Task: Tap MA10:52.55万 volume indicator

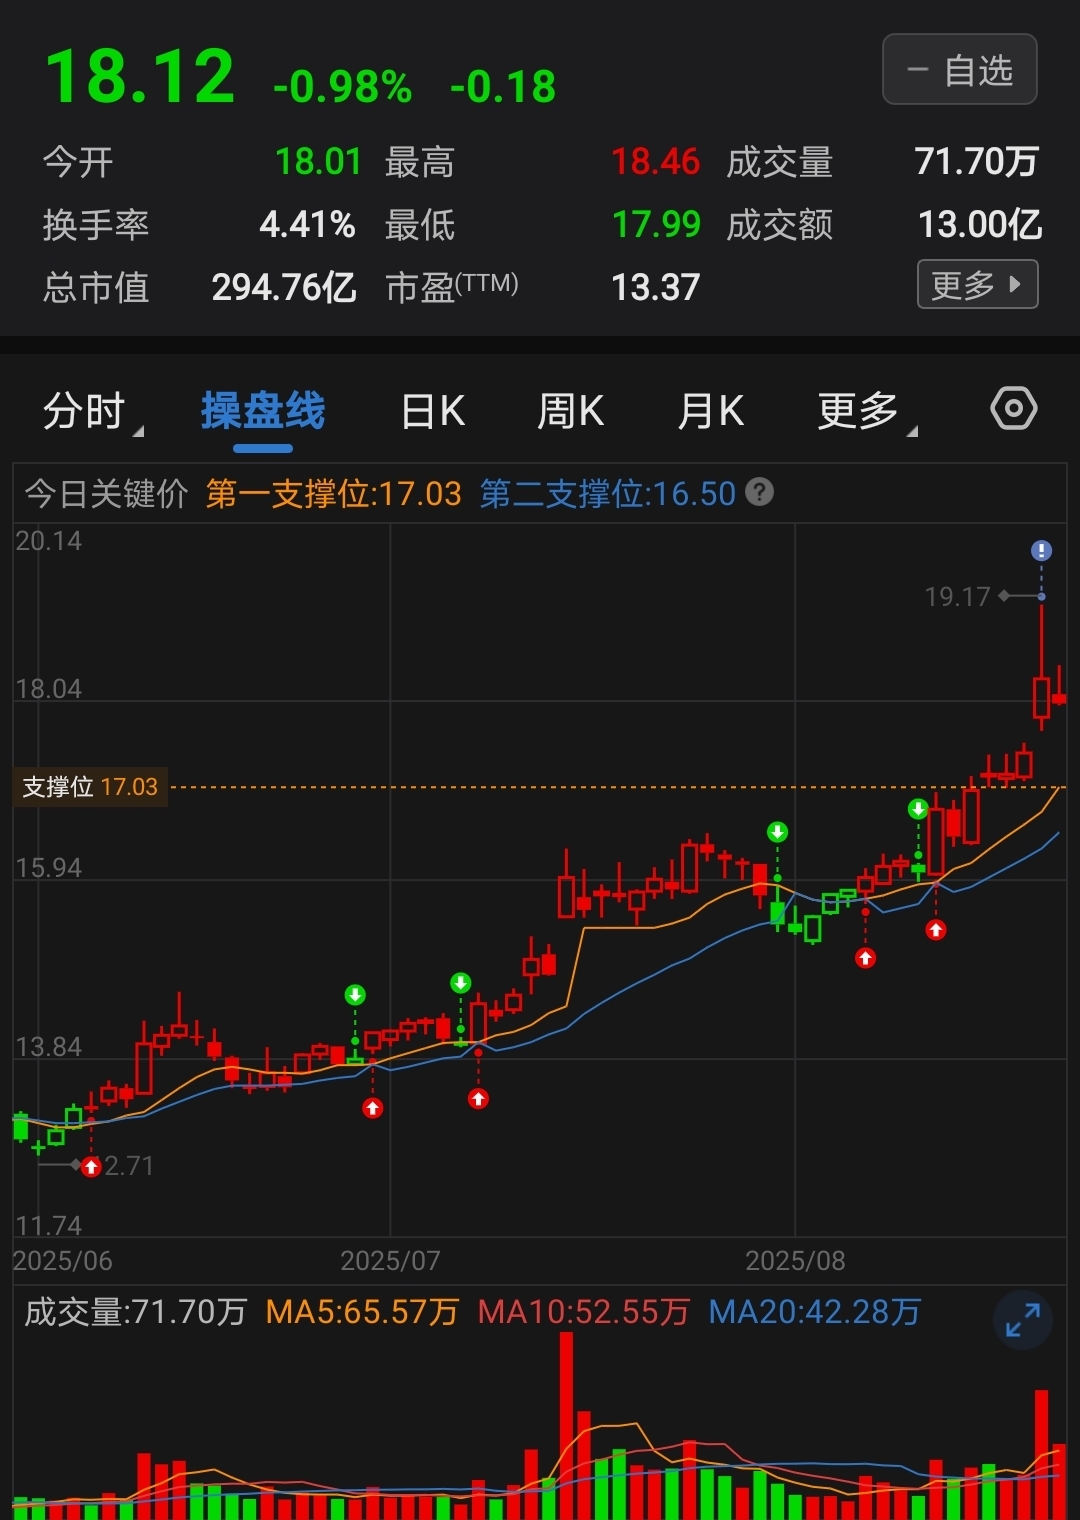Action: pyautogui.click(x=584, y=1312)
